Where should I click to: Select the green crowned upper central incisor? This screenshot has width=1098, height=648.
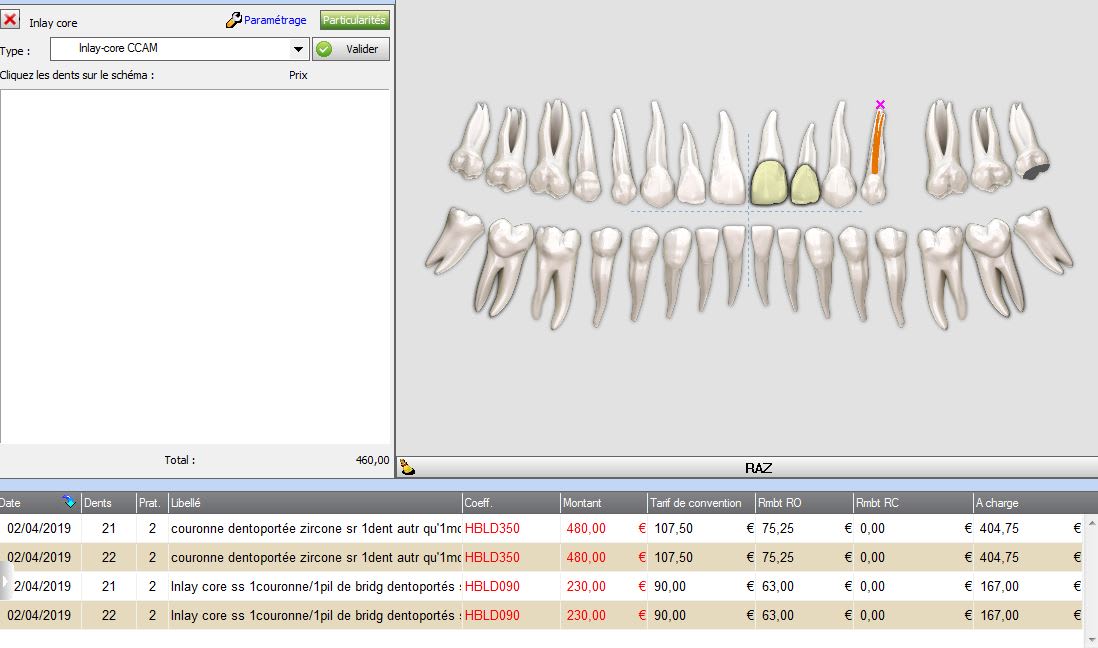click(x=770, y=158)
